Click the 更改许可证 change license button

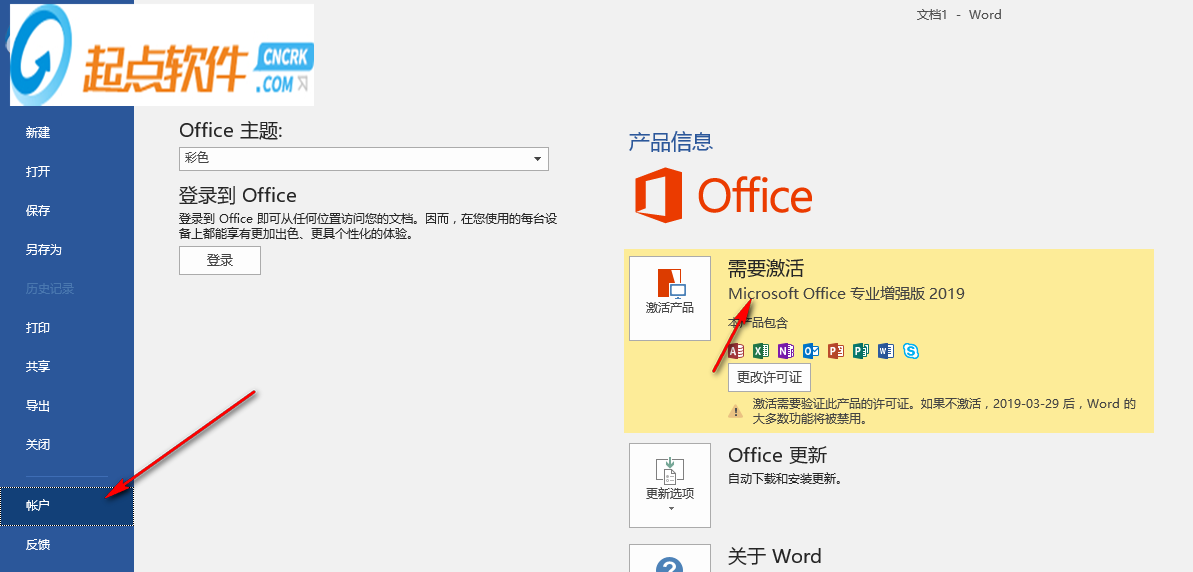coord(769,377)
